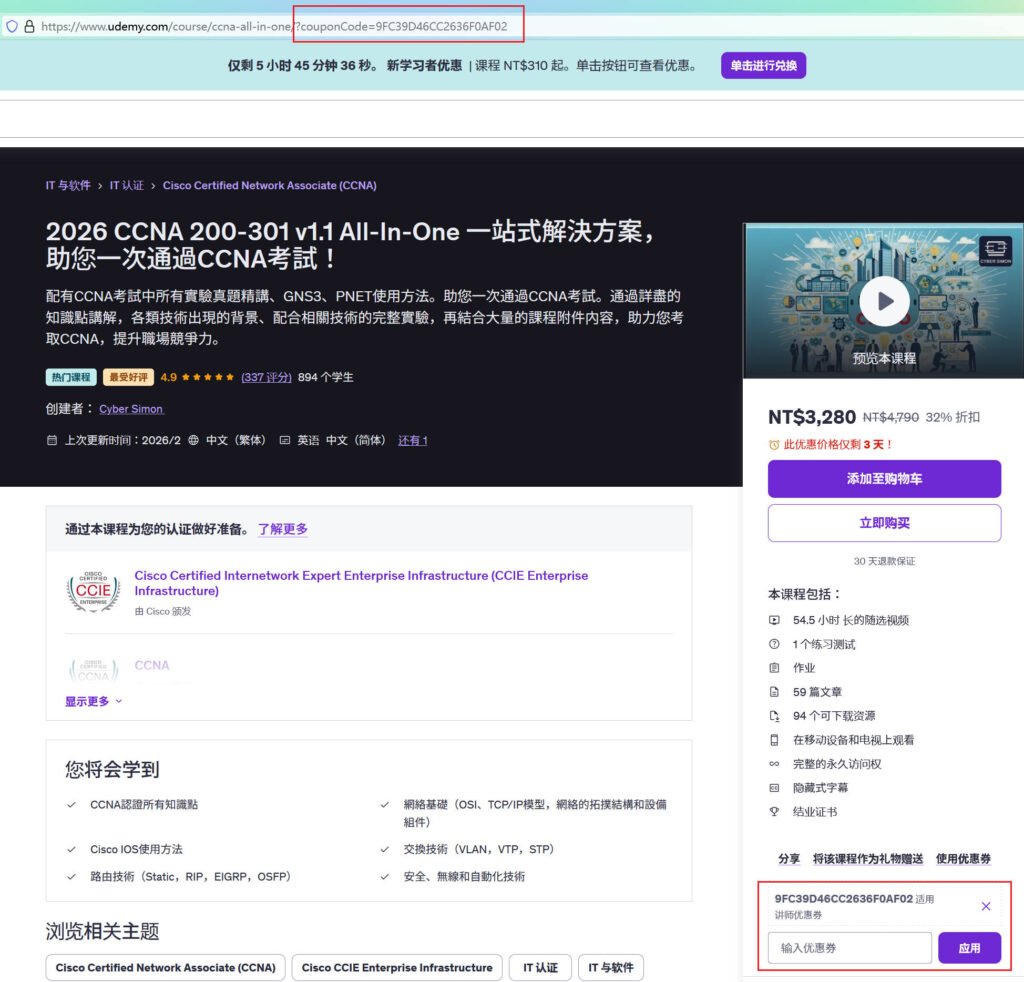This screenshot has width=1024, height=982.
Task: Open the IT 与软件 breadcrumb
Action: 68,186
